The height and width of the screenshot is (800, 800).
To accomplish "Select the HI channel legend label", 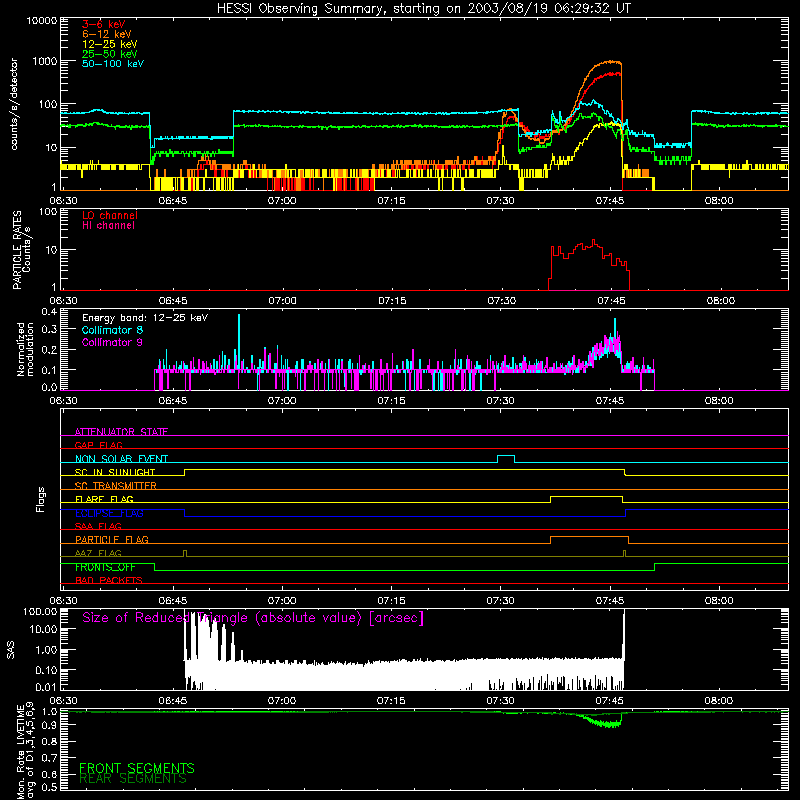I will tap(108, 226).
